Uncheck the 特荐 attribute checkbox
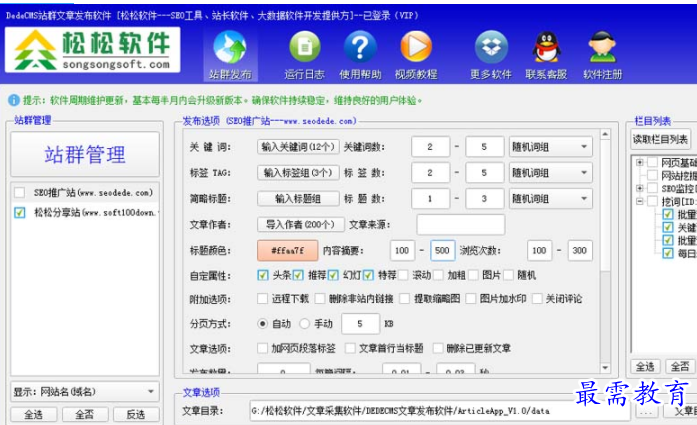The image size is (697, 425). pos(368,275)
